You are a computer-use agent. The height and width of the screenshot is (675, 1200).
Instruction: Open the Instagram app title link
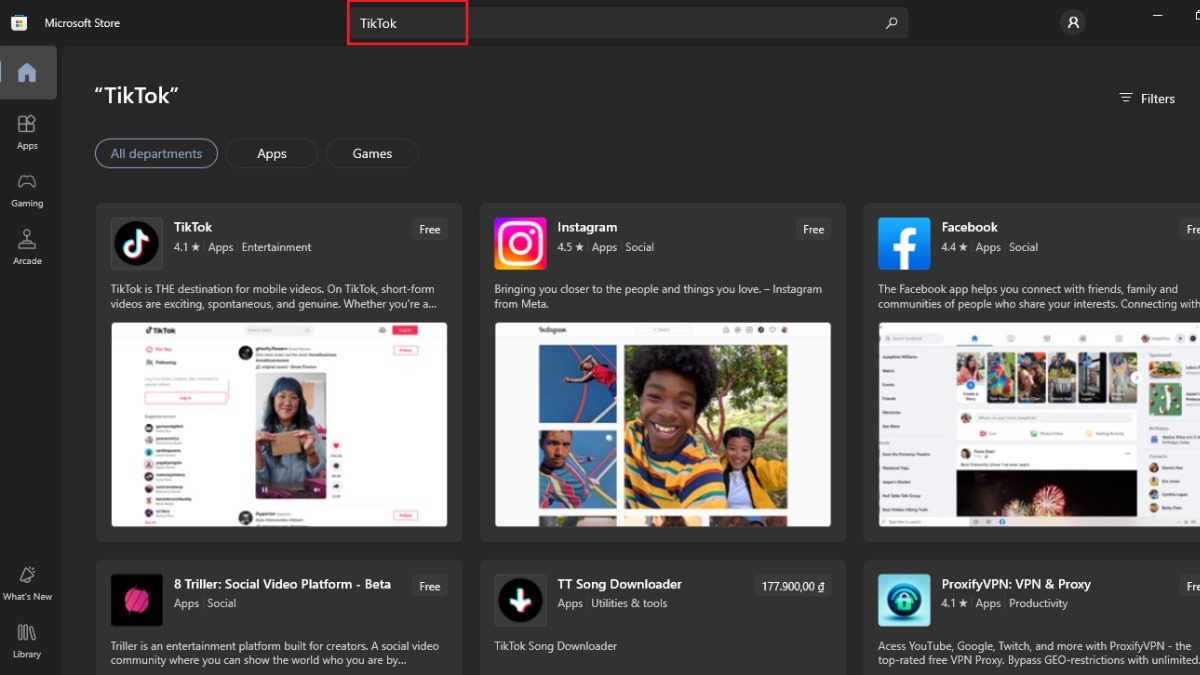(x=587, y=227)
